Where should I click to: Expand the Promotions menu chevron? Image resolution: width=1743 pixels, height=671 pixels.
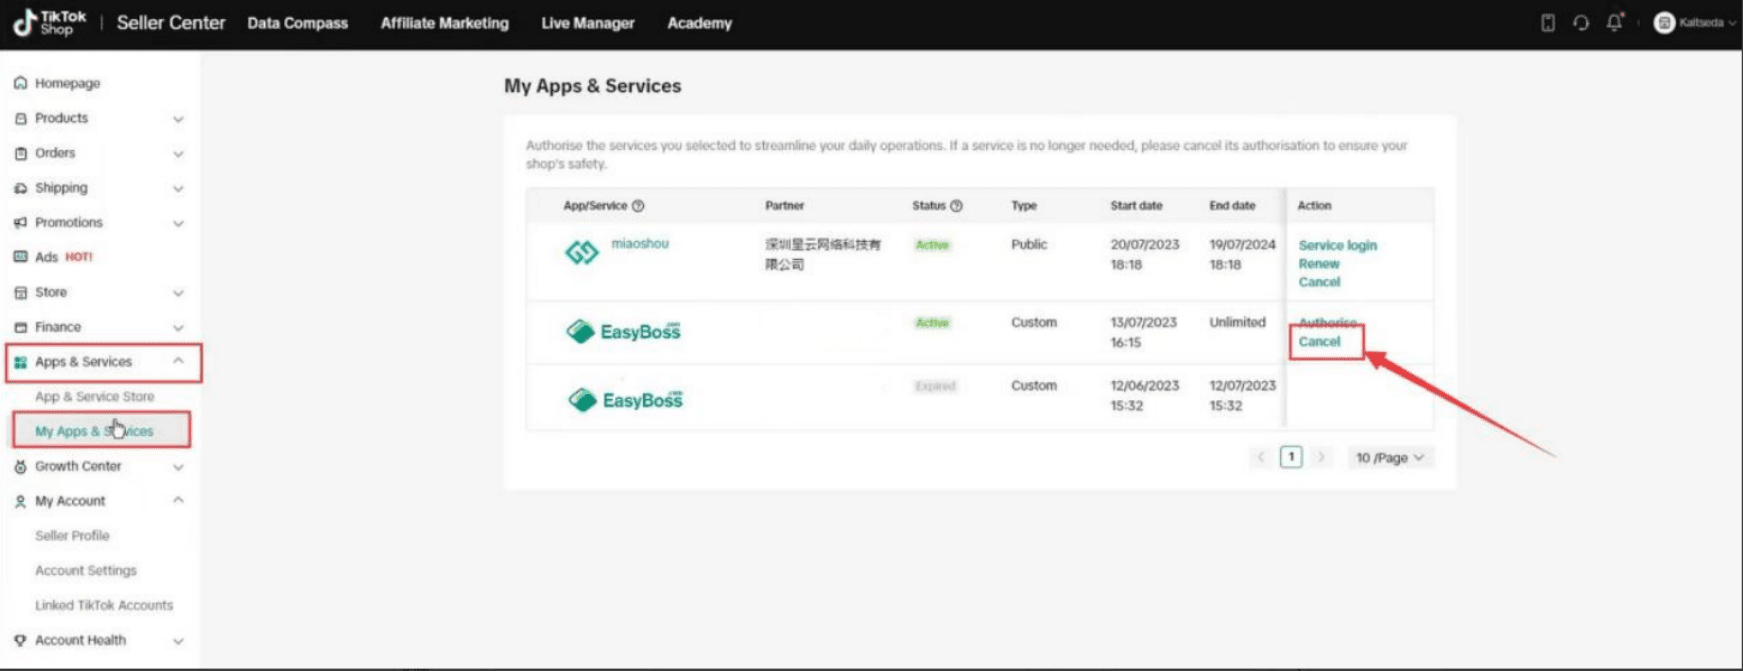[178, 223]
